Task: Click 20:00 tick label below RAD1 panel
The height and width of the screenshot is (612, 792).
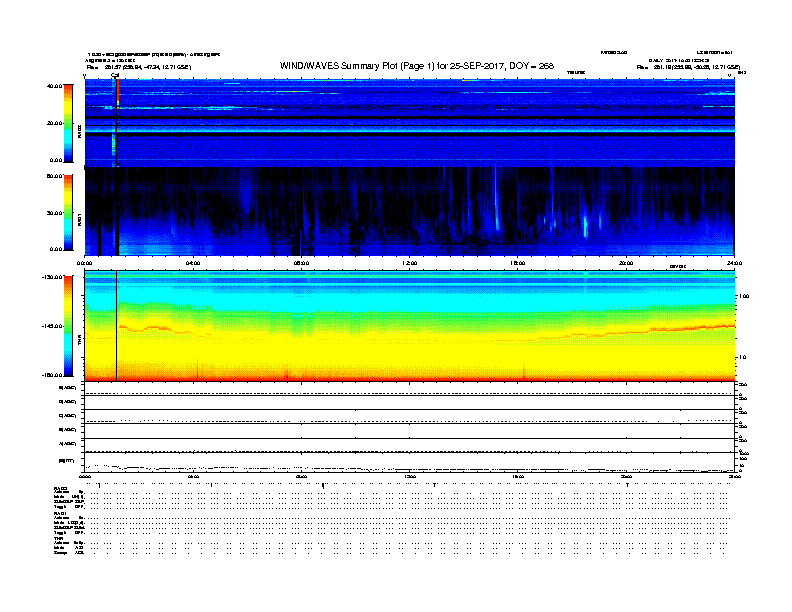Action: 626,263
